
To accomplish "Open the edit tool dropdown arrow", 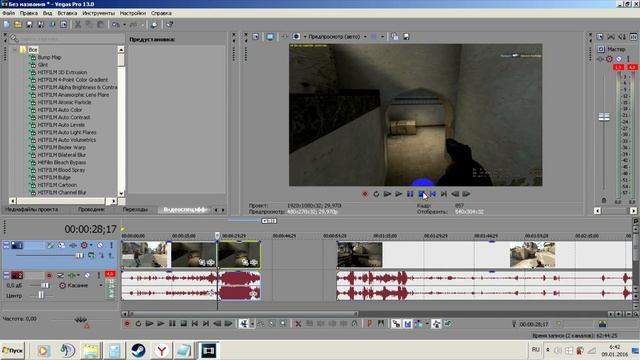I will (252, 324).
